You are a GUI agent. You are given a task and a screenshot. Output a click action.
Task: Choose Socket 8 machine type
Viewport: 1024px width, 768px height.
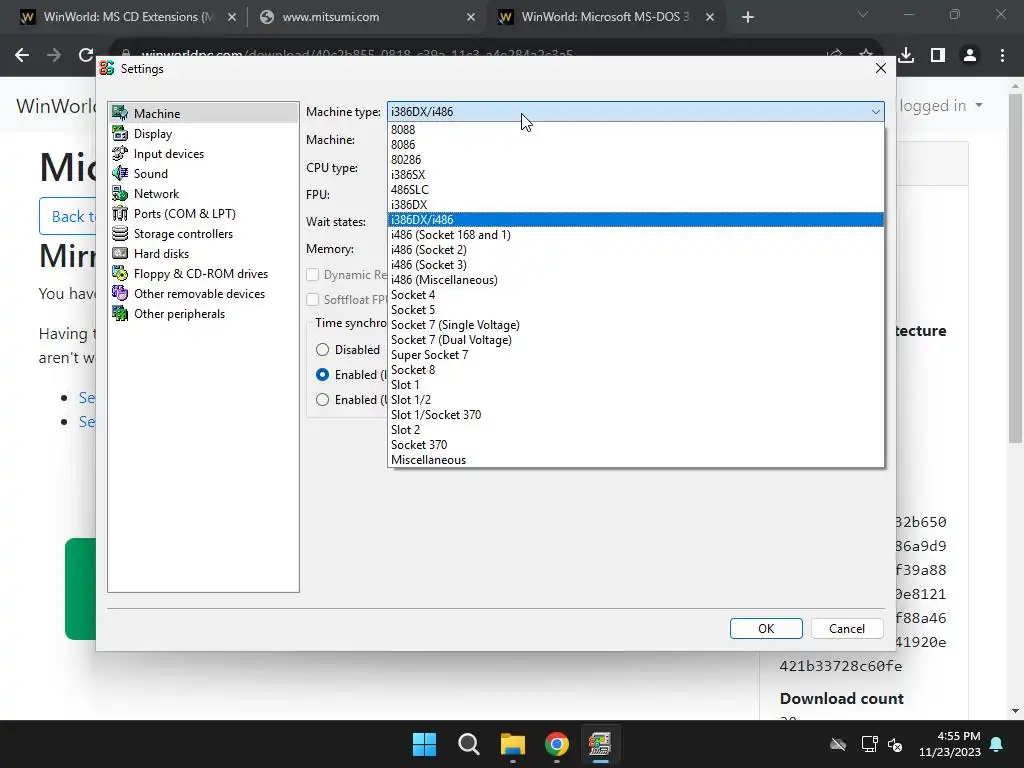635,370
